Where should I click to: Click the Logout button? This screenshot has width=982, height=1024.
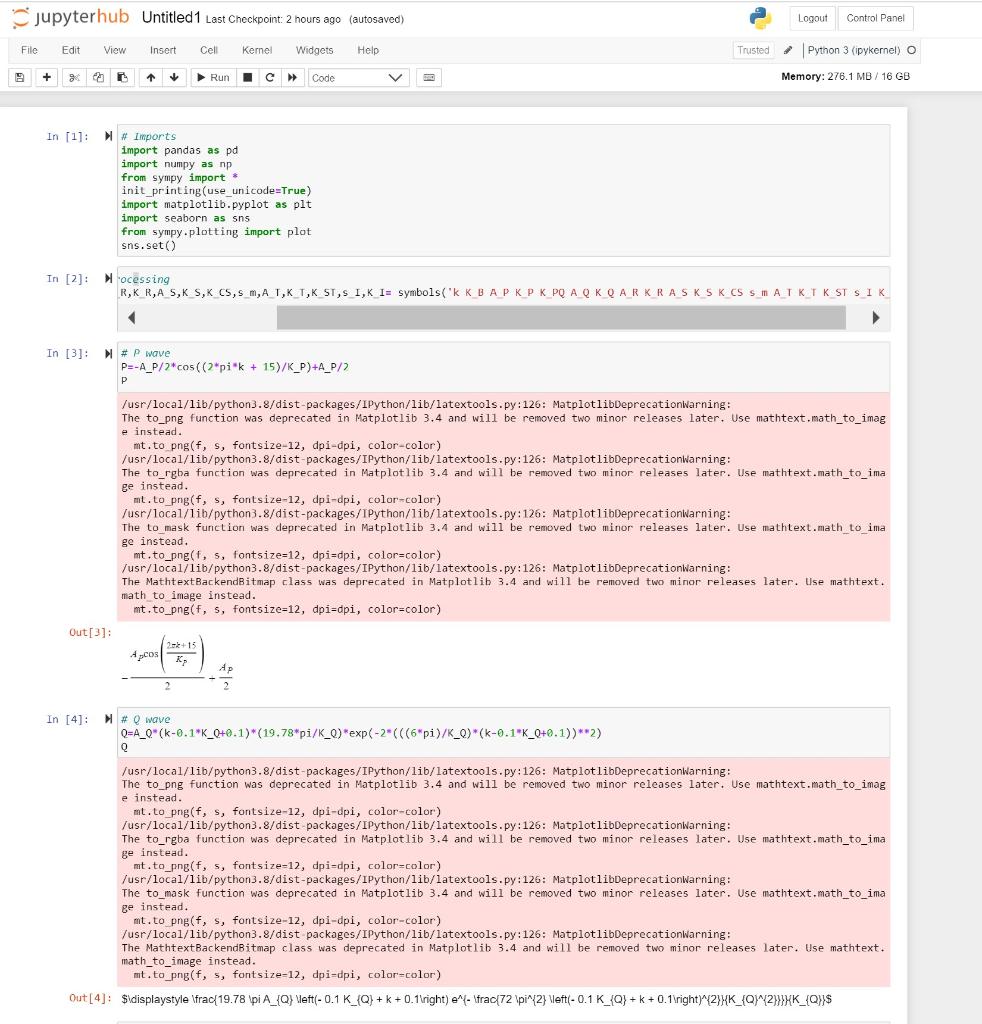click(812, 17)
